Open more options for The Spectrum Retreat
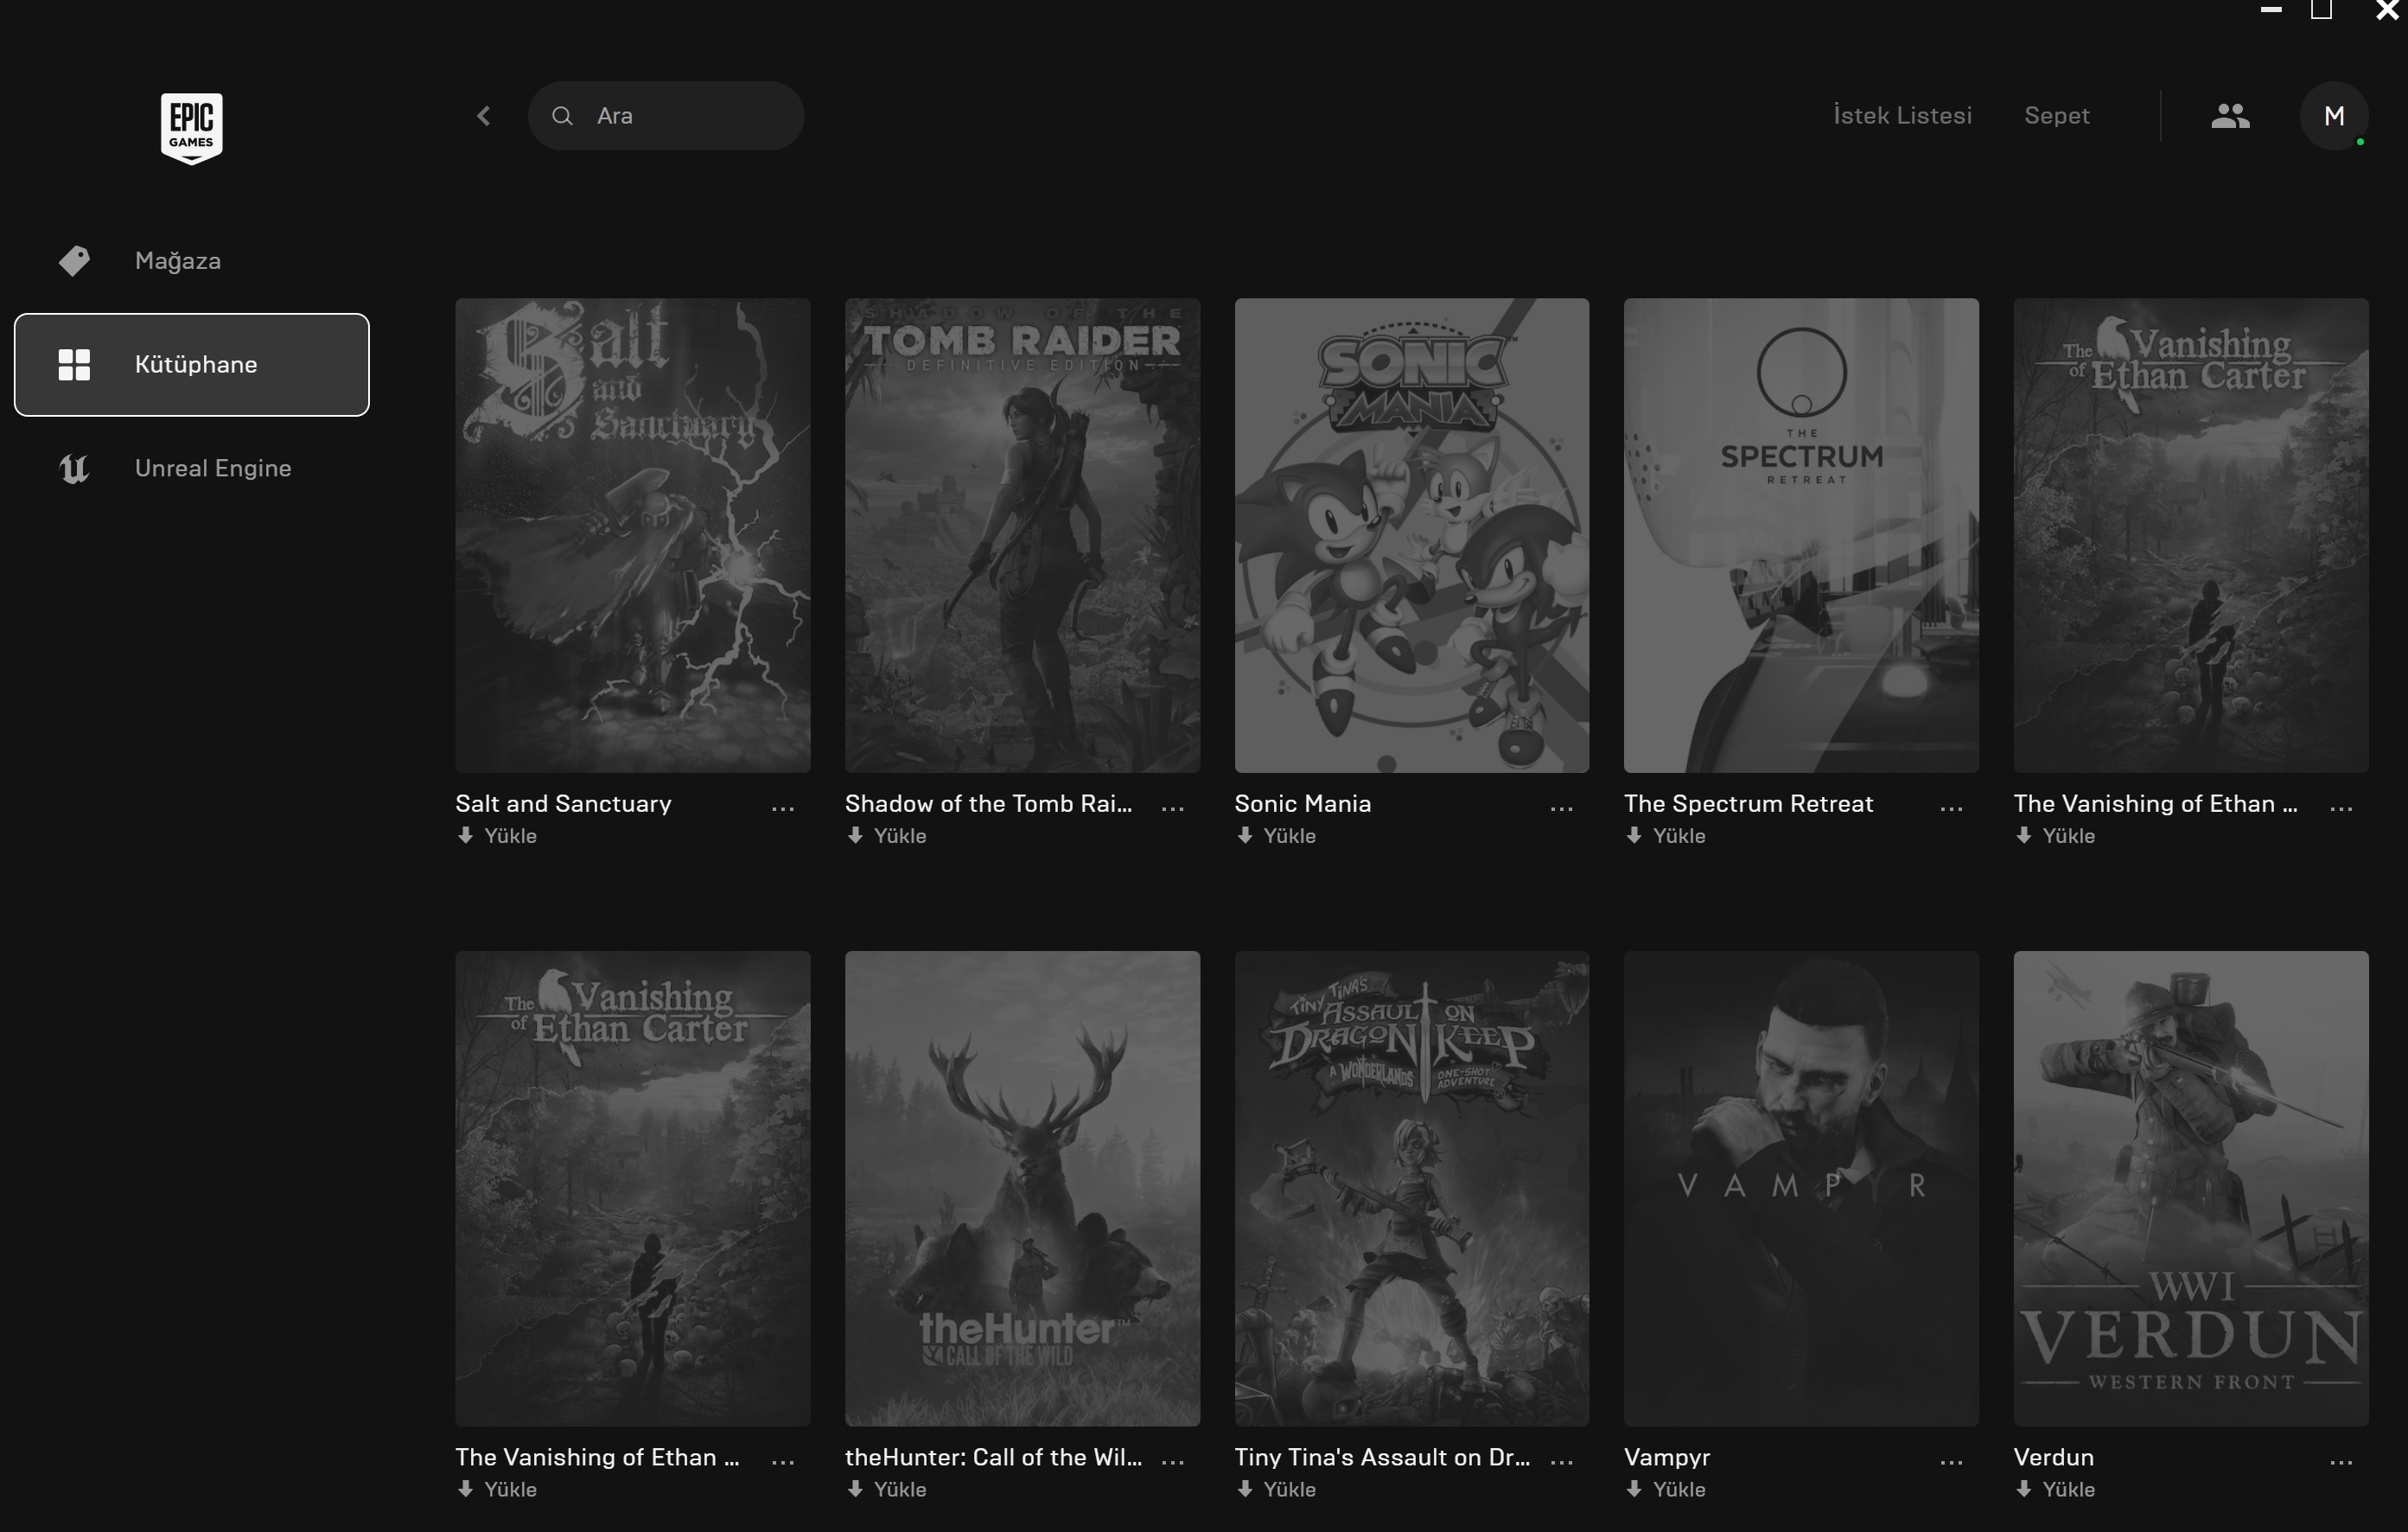This screenshot has width=2408, height=1532. (x=1952, y=808)
